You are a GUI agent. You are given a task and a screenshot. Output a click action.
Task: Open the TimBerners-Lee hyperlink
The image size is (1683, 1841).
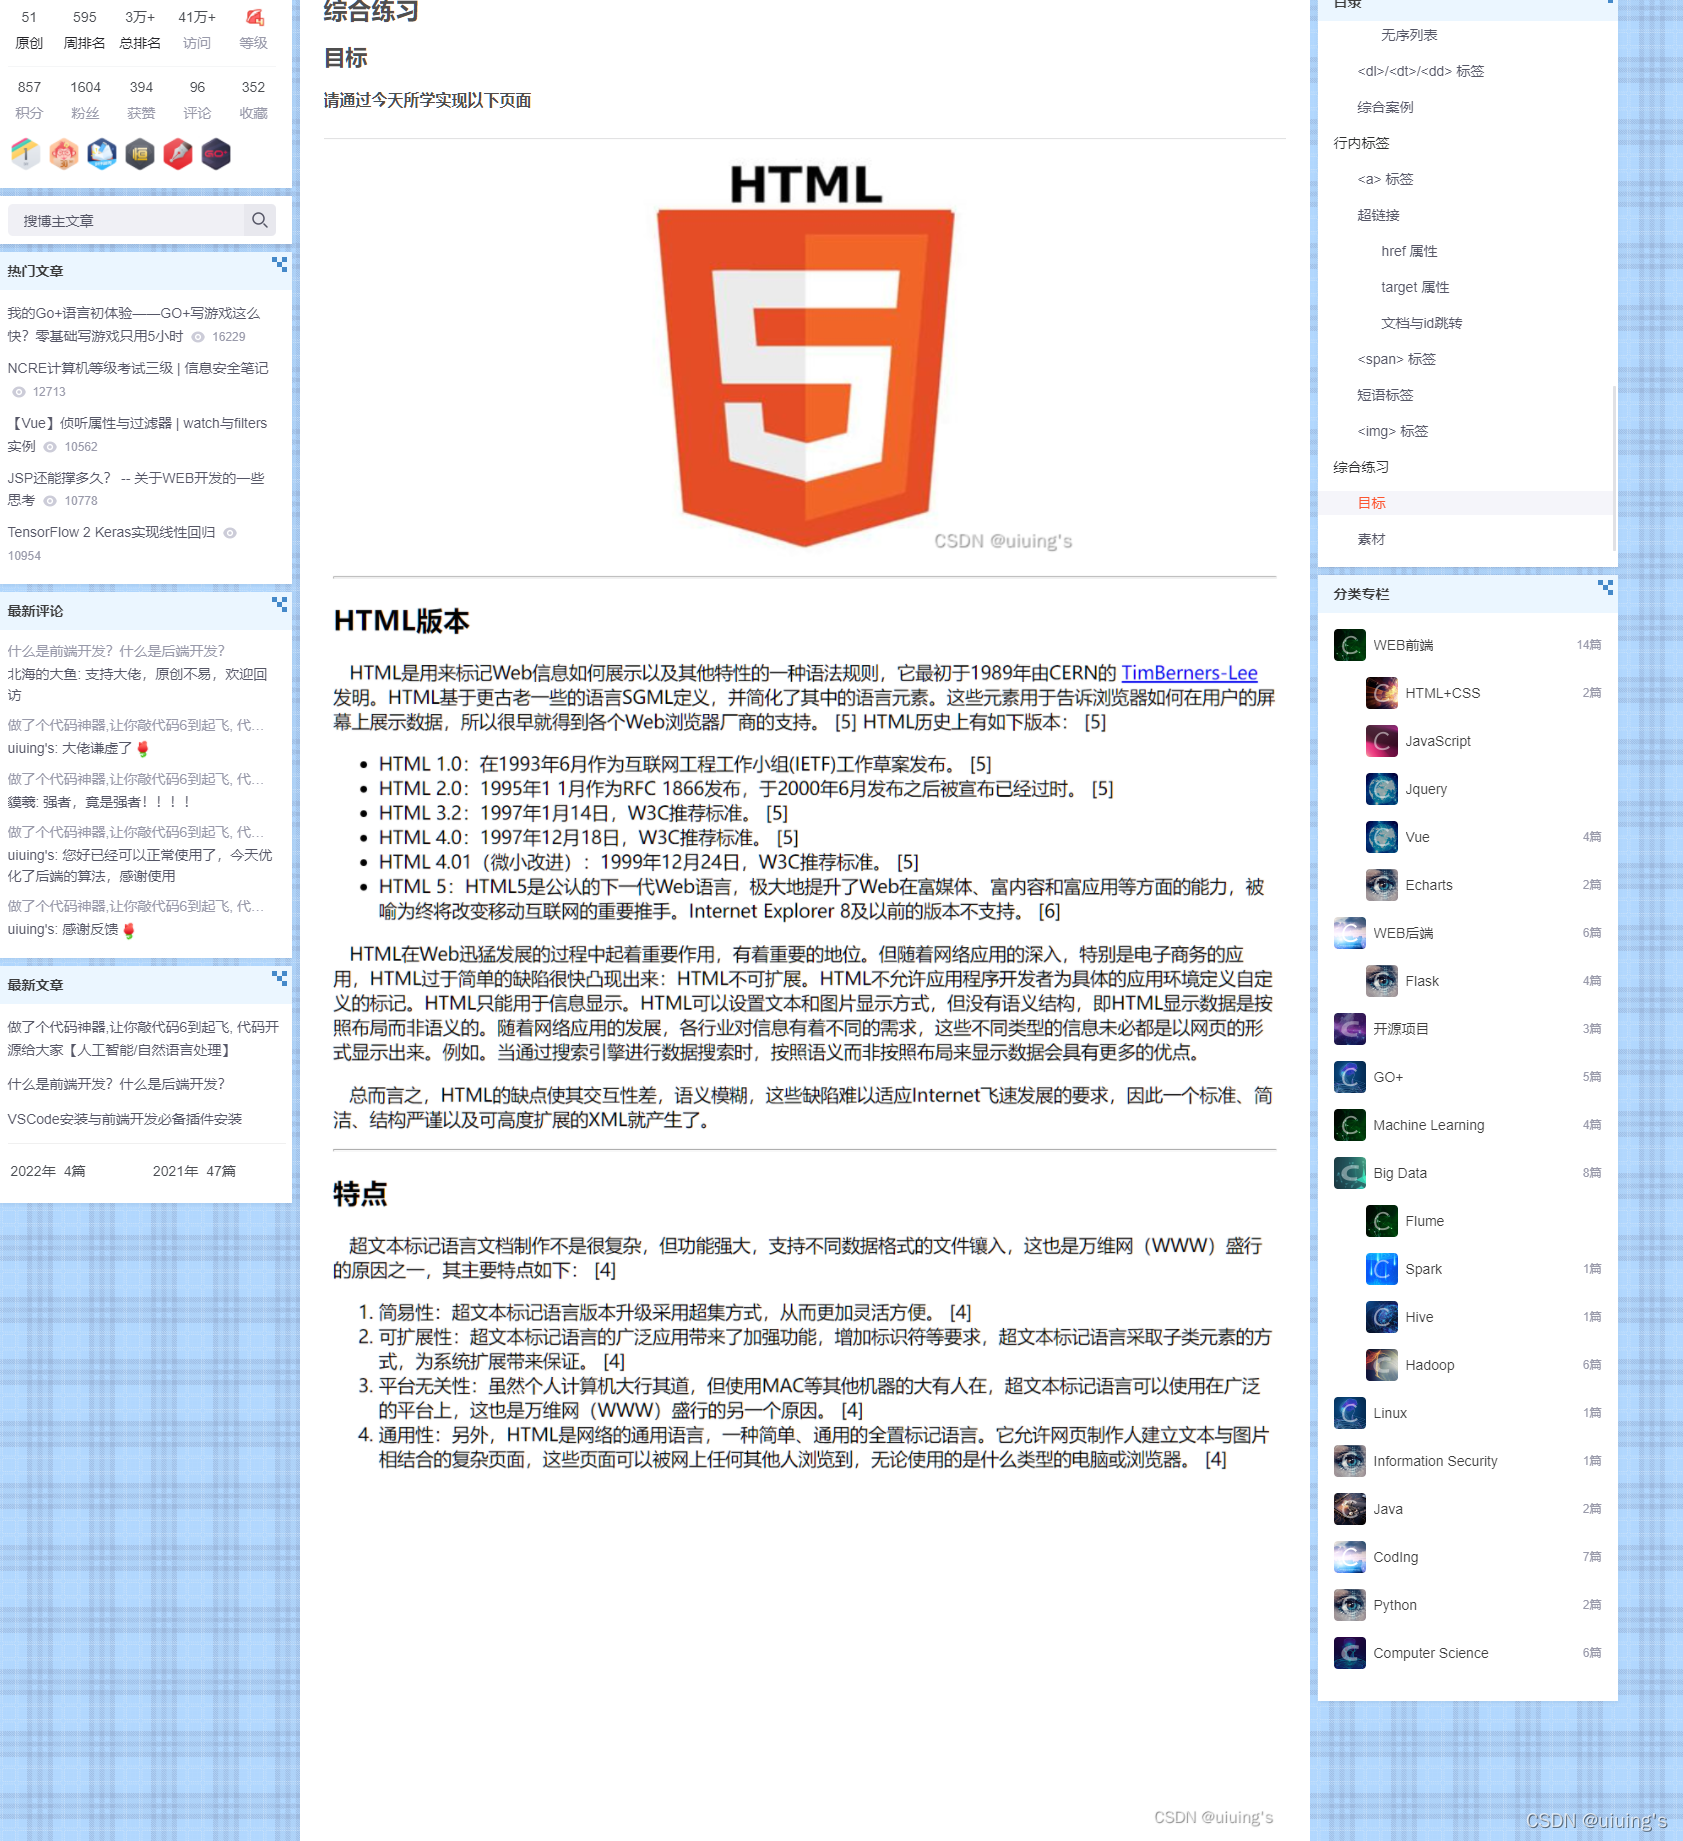coord(1189,673)
